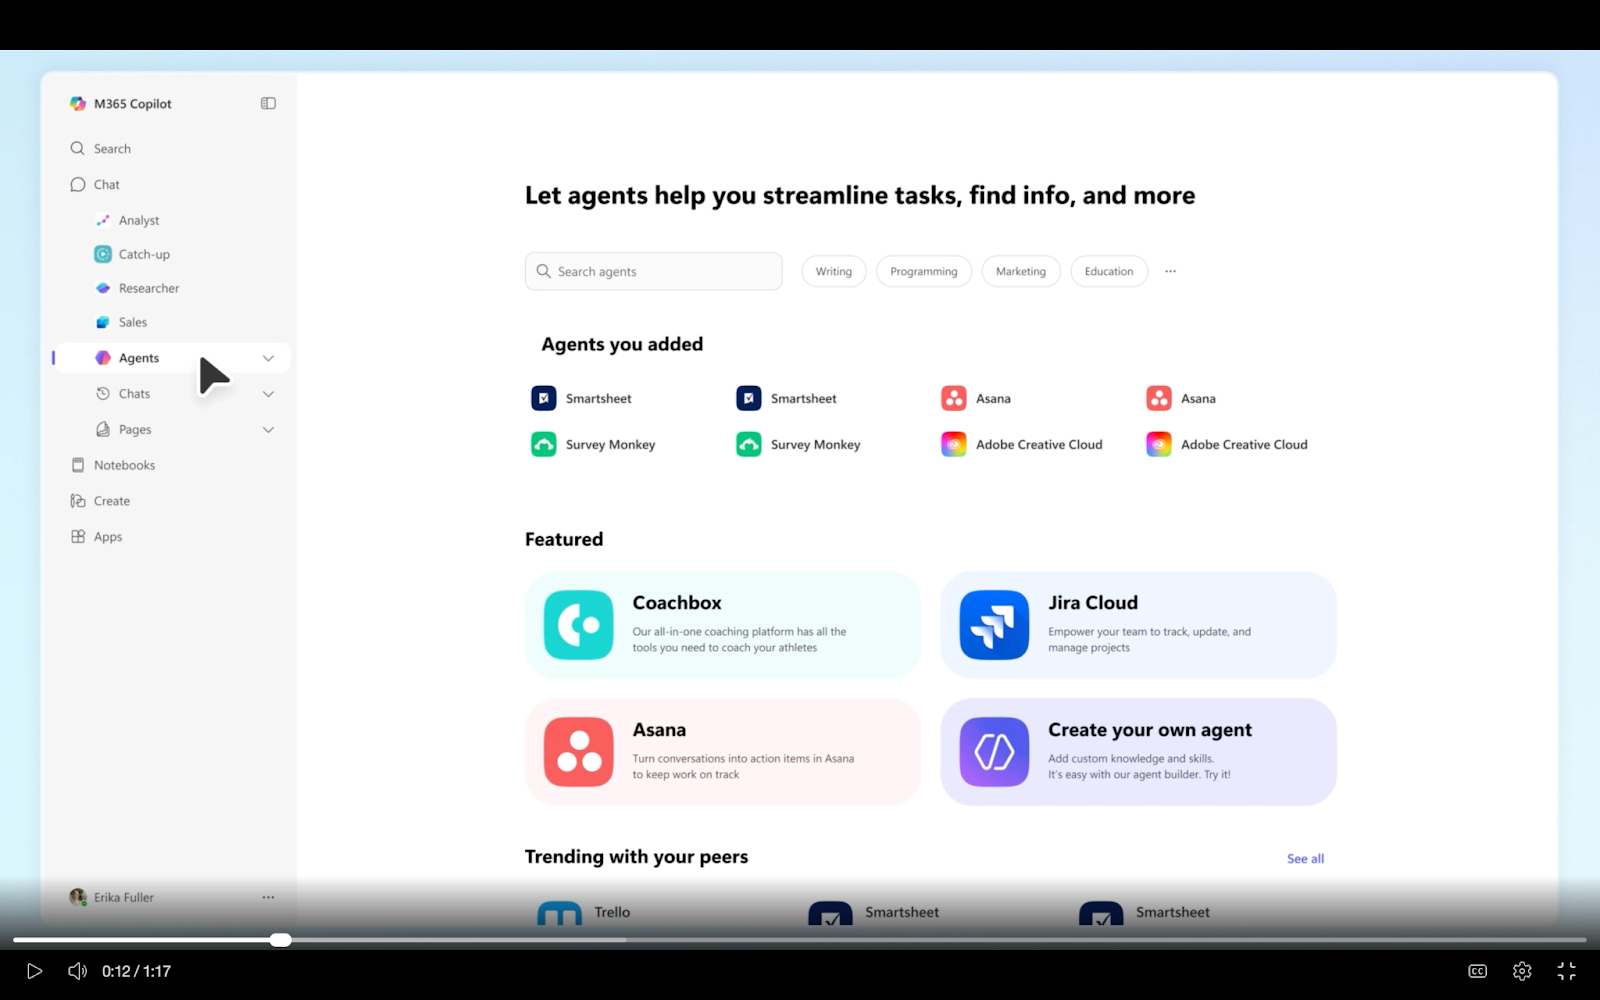Click the Apps grid icon in sidebar
This screenshot has width=1600, height=1000.
78,537
